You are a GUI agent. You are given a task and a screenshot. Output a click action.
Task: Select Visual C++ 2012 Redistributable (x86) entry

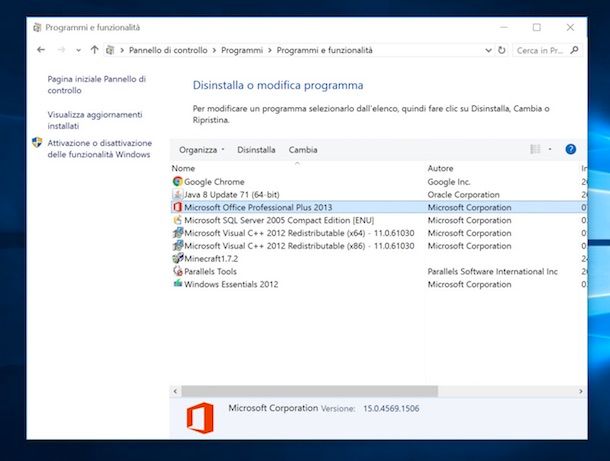point(299,246)
